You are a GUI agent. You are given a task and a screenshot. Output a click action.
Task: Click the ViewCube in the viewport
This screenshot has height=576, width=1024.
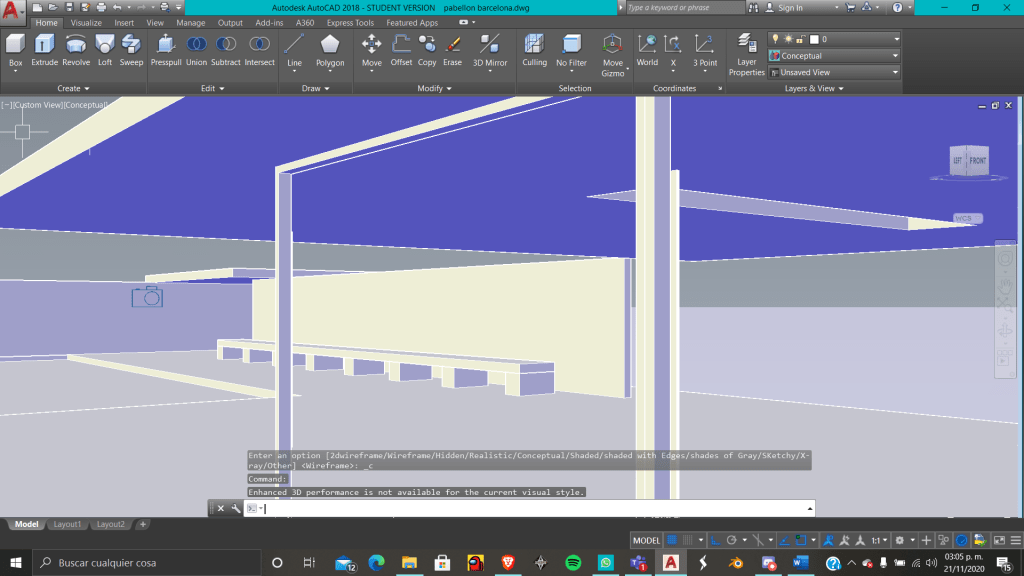(968, 160)
